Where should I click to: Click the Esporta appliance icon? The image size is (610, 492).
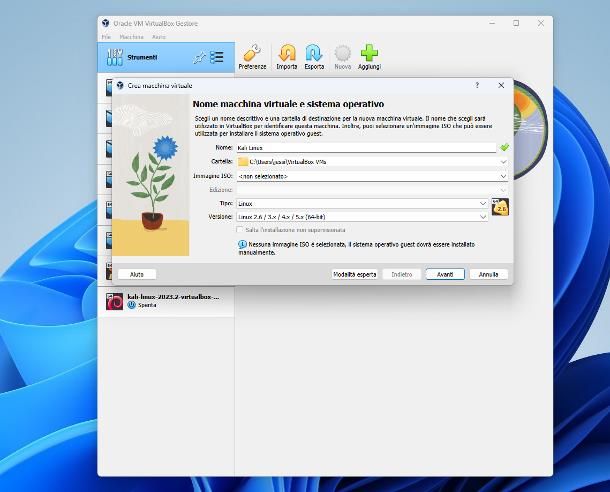[x=314, y=53]
